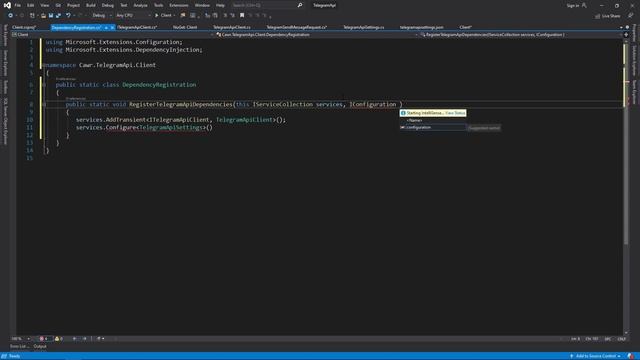The image size is (640, 360).
Task: Click the error count indicator
Action: coord(44,339)
